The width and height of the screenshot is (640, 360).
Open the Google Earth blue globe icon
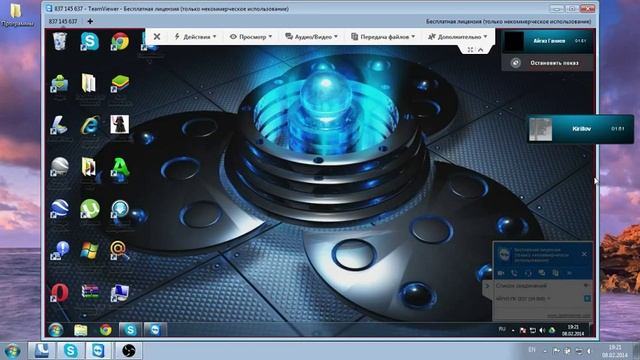pyautogui.click(x=60, y=209)
